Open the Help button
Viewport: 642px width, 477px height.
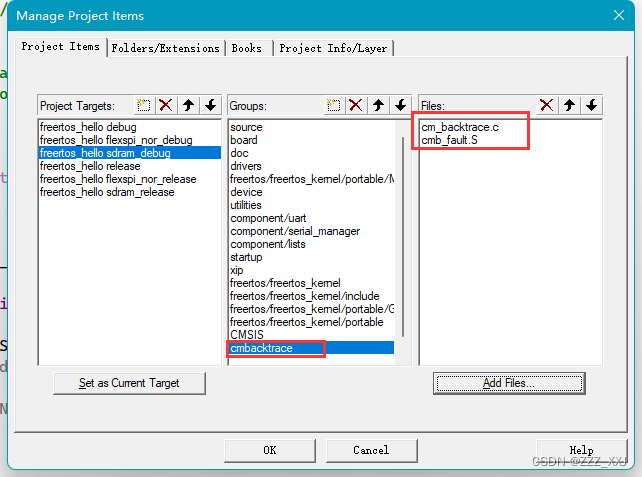pos(581,450)
